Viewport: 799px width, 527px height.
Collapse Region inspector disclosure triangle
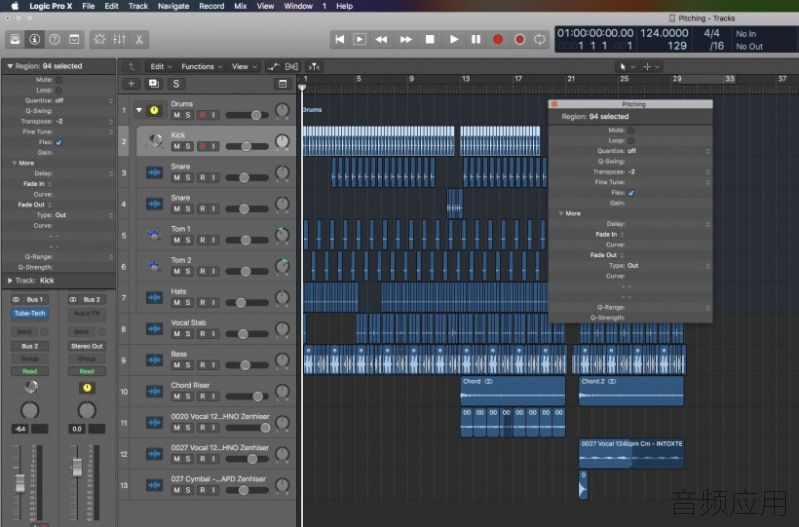pyautogui.click(x=10, y=66)
